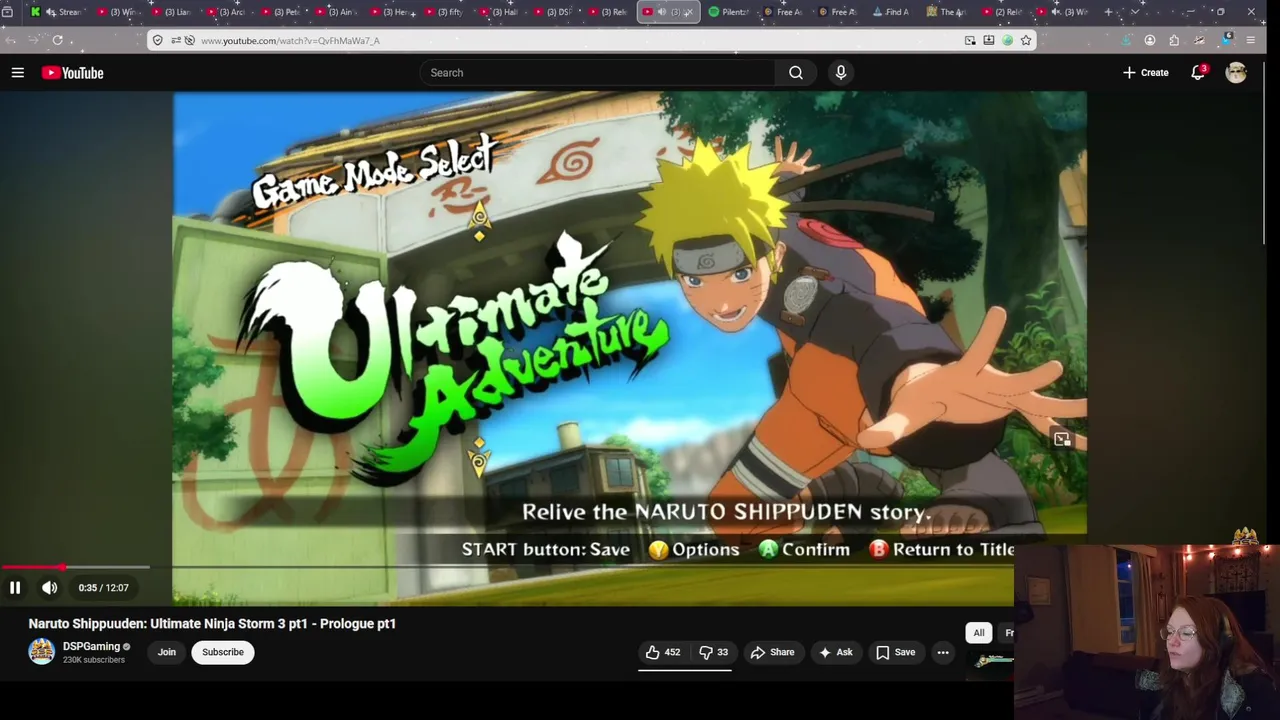Bookmark this page with the star

(x=1026, y=40)
